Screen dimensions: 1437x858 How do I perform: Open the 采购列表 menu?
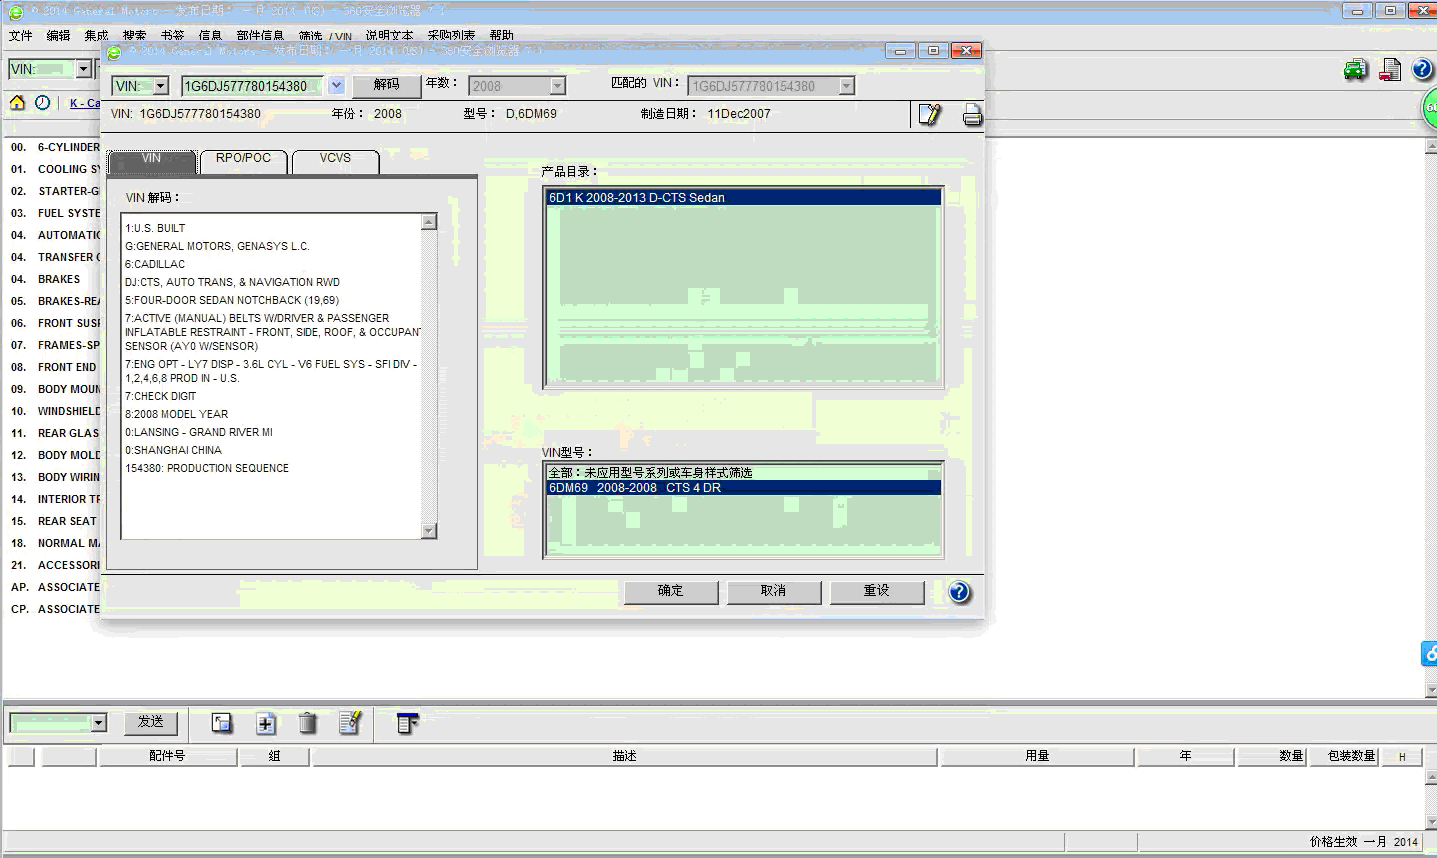(x=451, y=35)
